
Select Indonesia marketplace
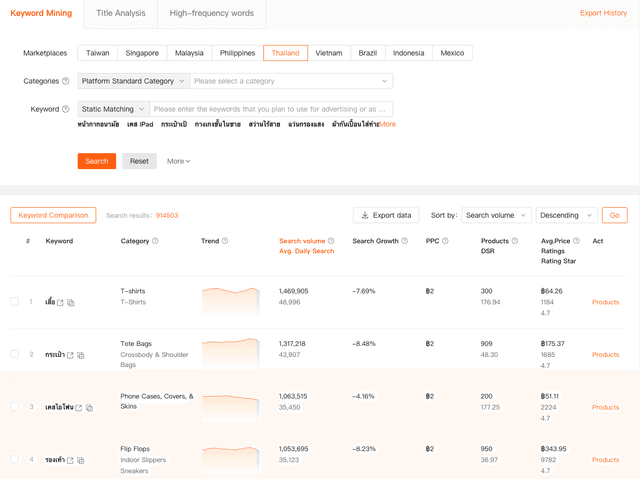pos(409,53)
